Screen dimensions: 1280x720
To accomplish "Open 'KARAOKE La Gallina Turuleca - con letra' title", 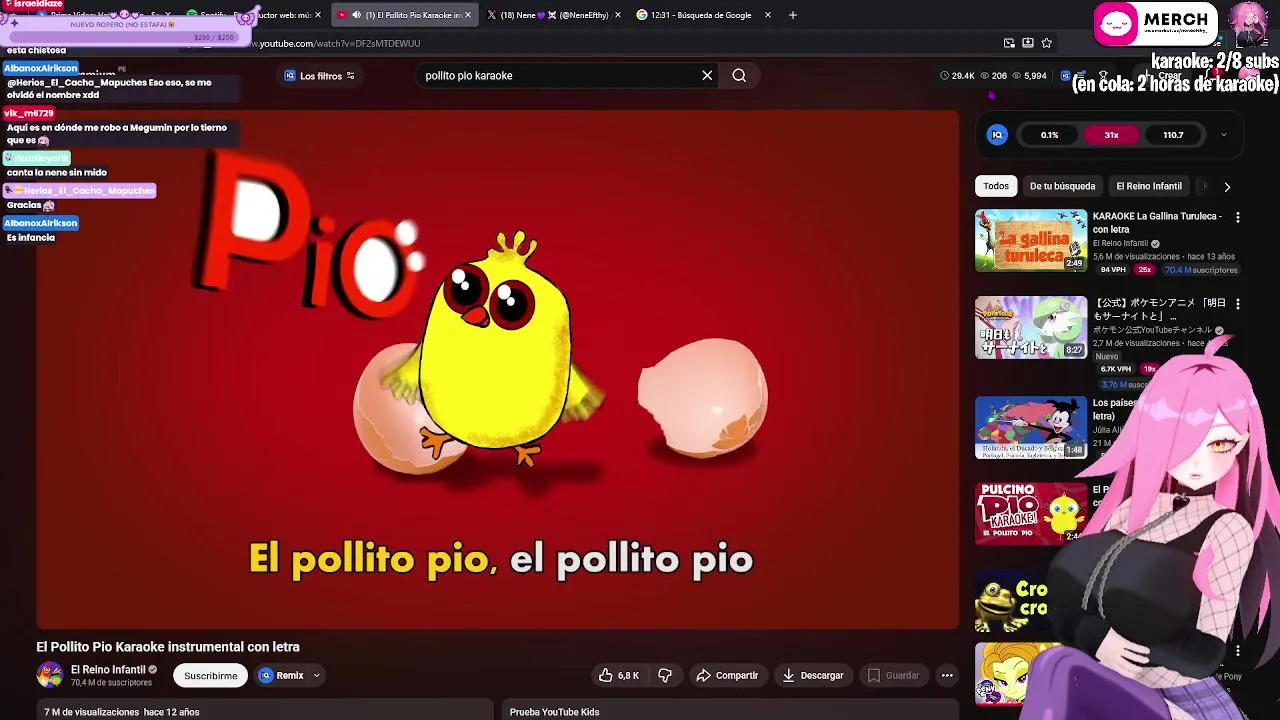I will coord(1157,222).
